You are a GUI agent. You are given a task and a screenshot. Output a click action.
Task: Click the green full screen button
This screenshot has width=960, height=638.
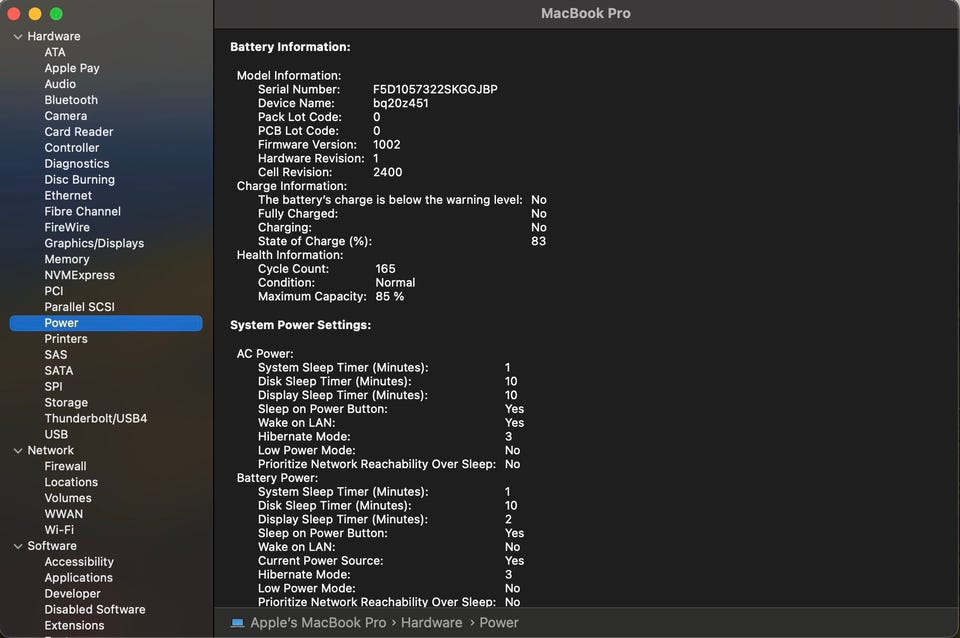tap(56, 14)
